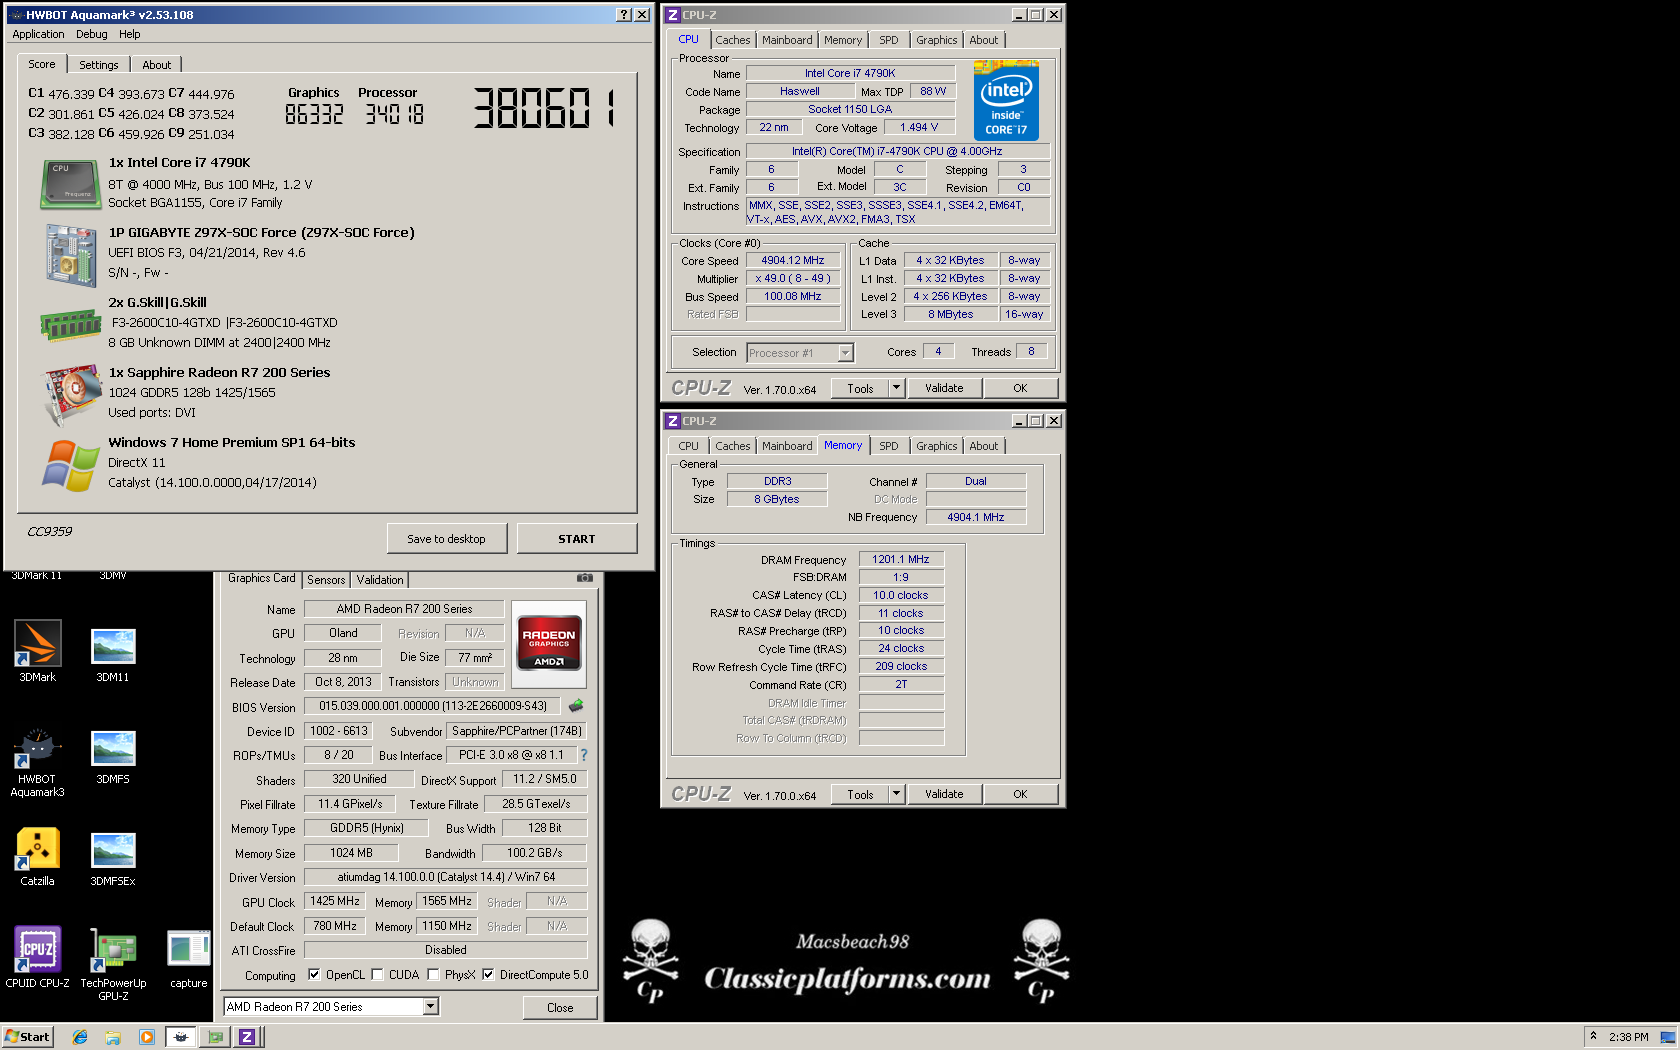Select the Score tab in Aquamark3
Screen dimensions: 1680x1050
42,64
